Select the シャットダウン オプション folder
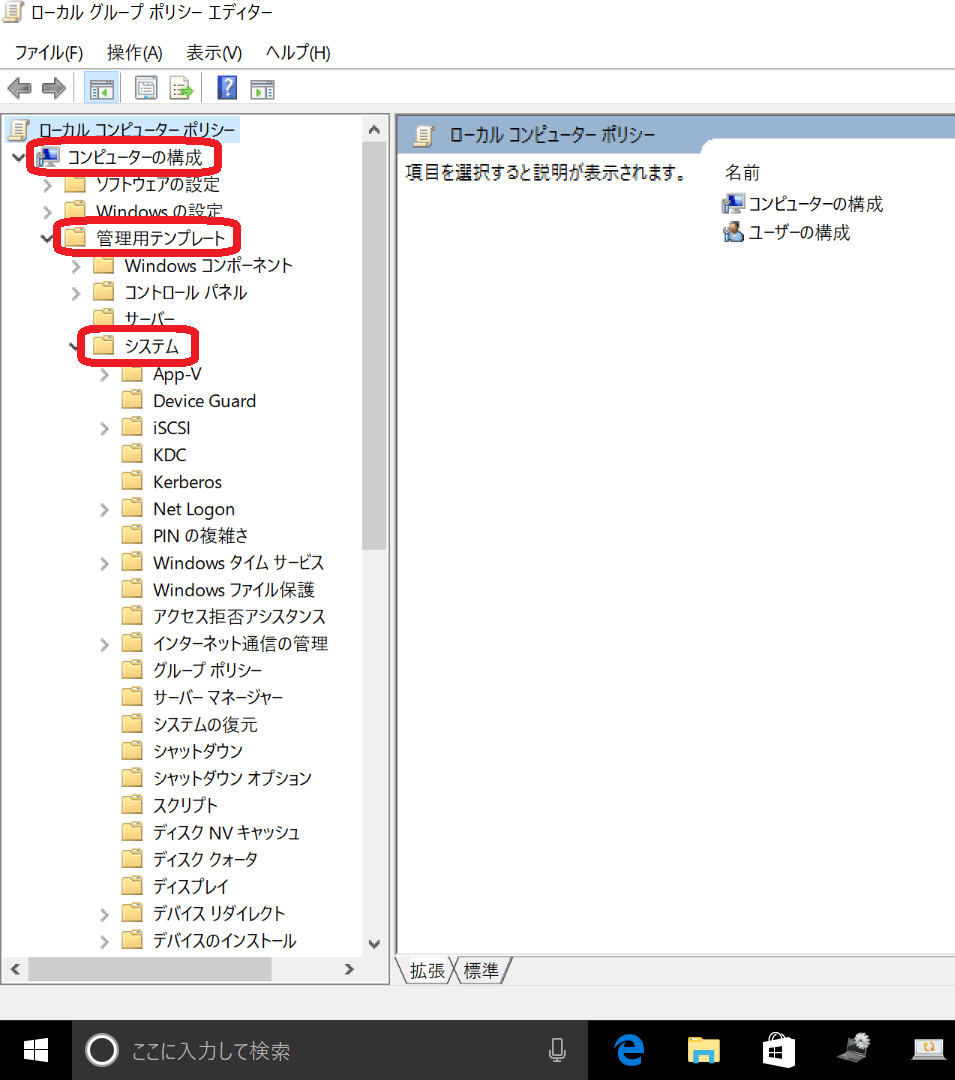 (232, 778)
